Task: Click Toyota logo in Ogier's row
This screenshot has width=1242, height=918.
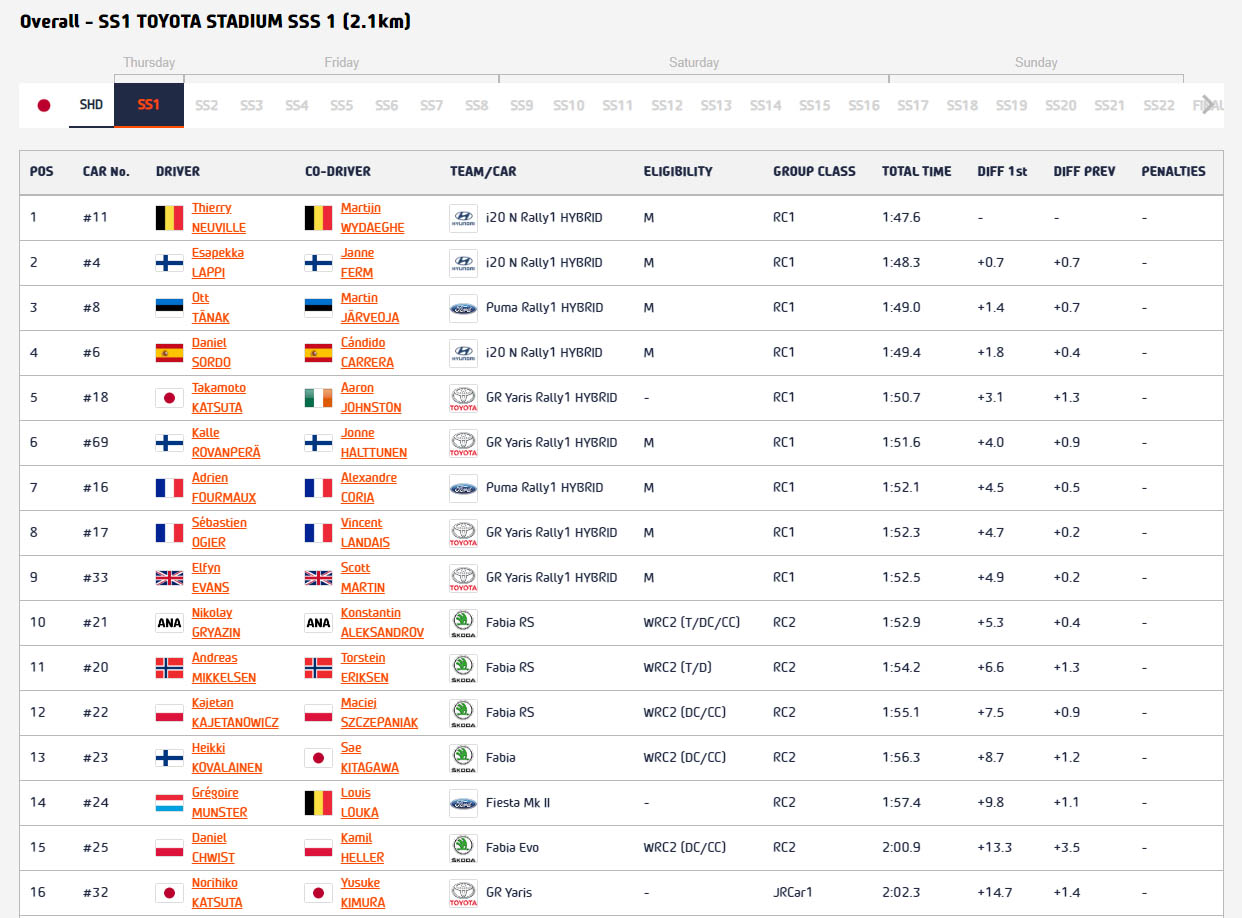Action: point(463,533)
